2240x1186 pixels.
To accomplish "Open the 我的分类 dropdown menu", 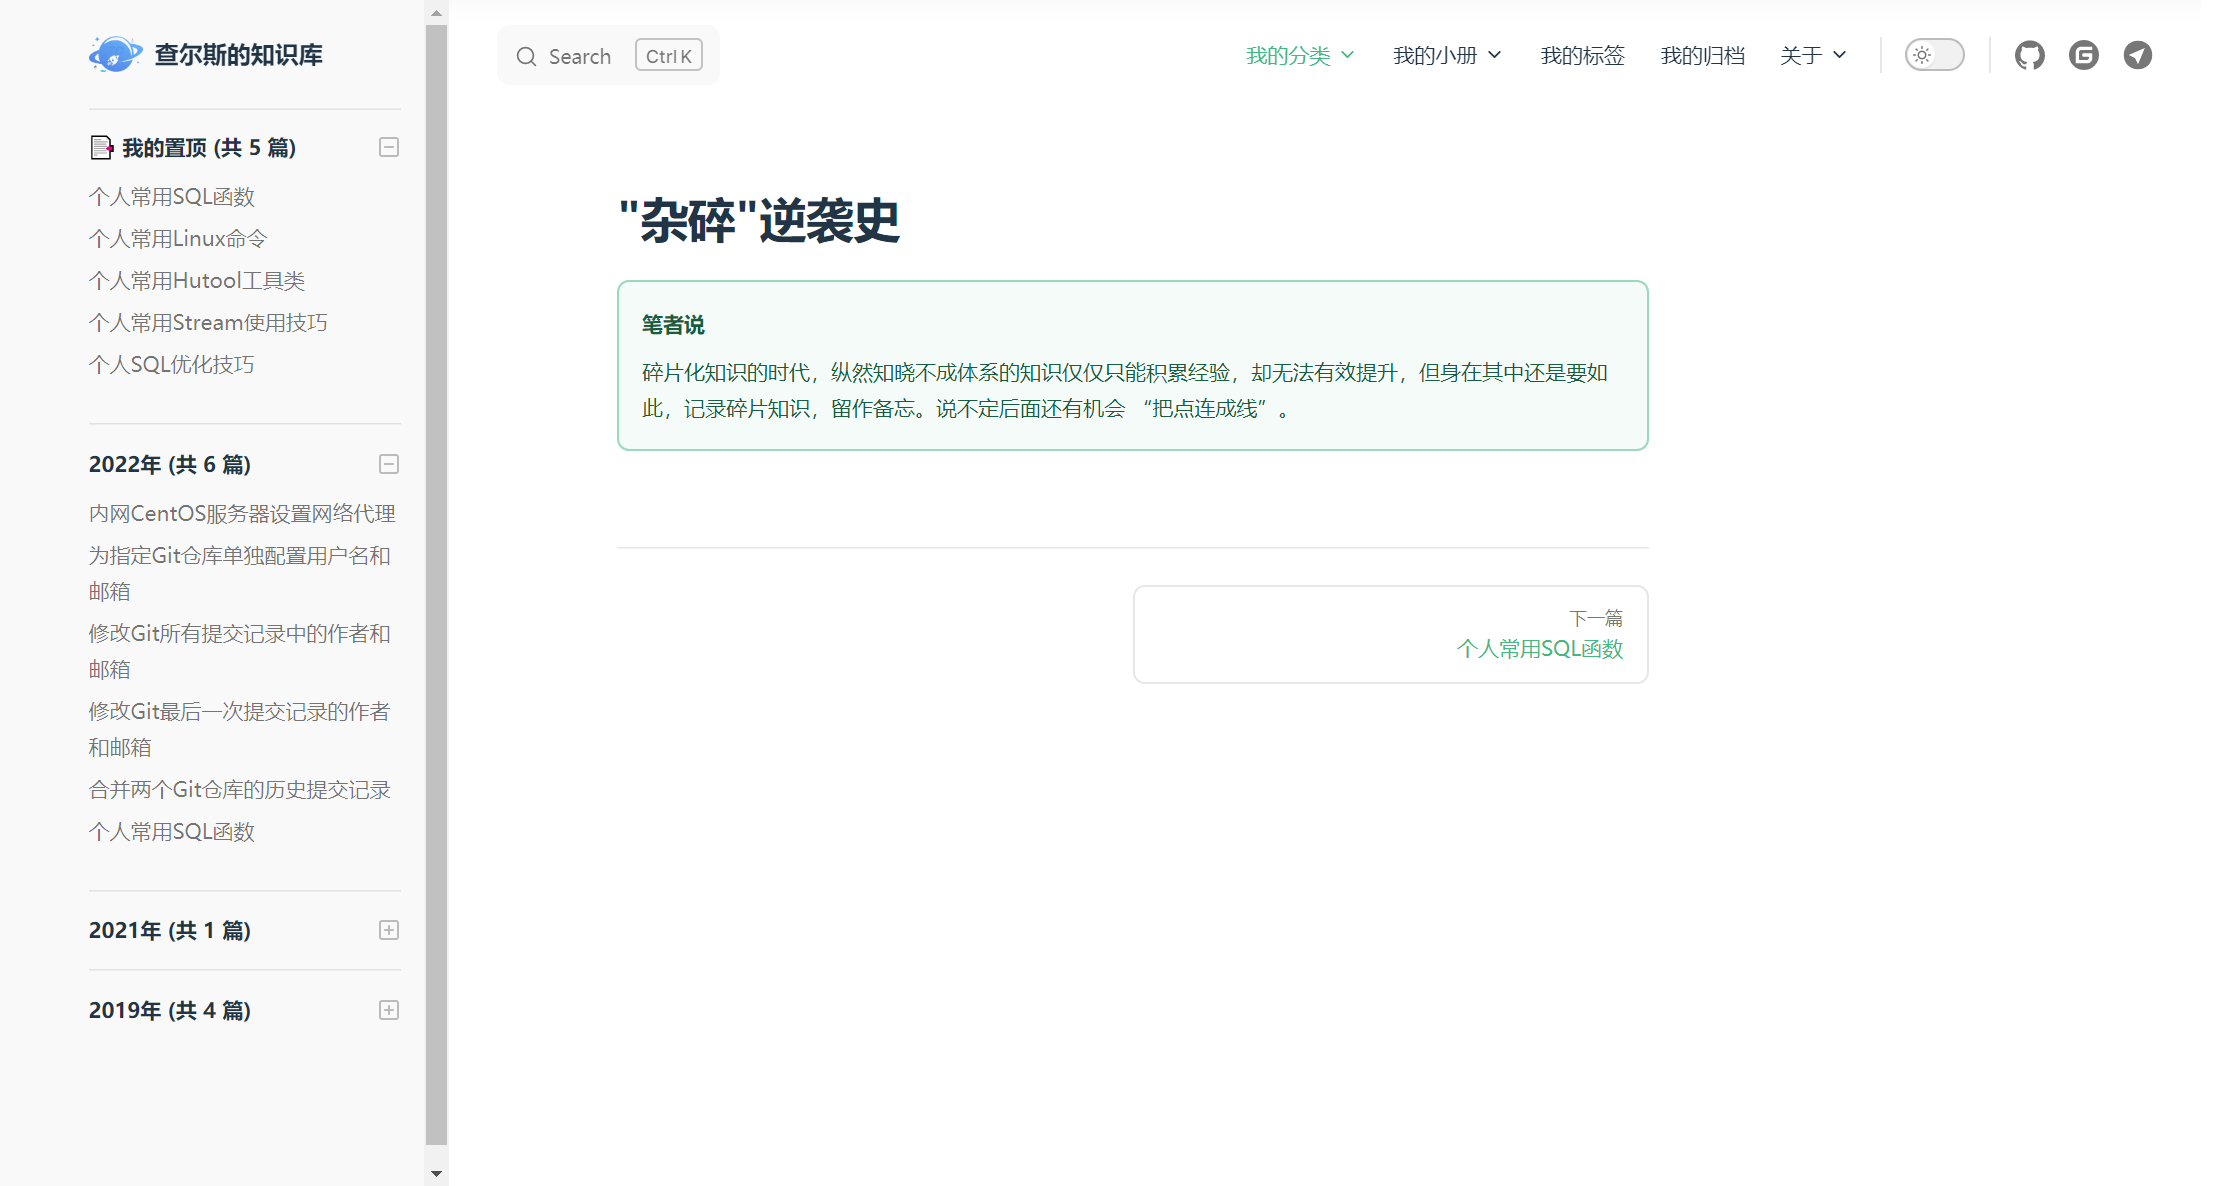I will [1299, 55].
